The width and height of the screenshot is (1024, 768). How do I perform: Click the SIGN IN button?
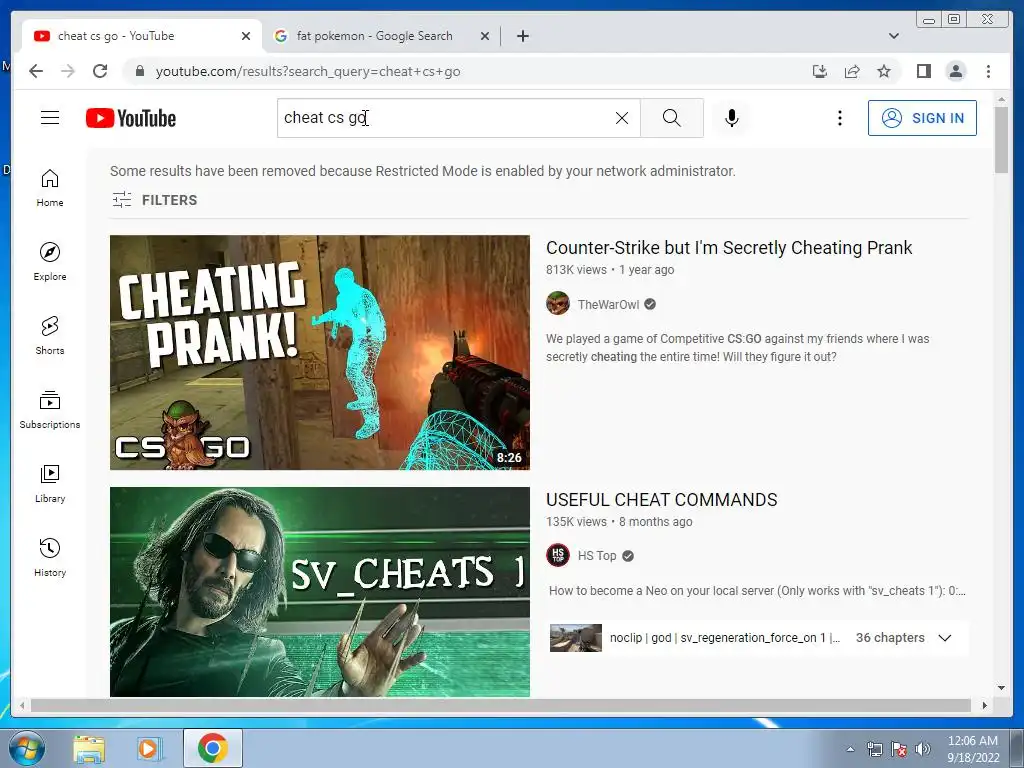click(x=922, y=118)
